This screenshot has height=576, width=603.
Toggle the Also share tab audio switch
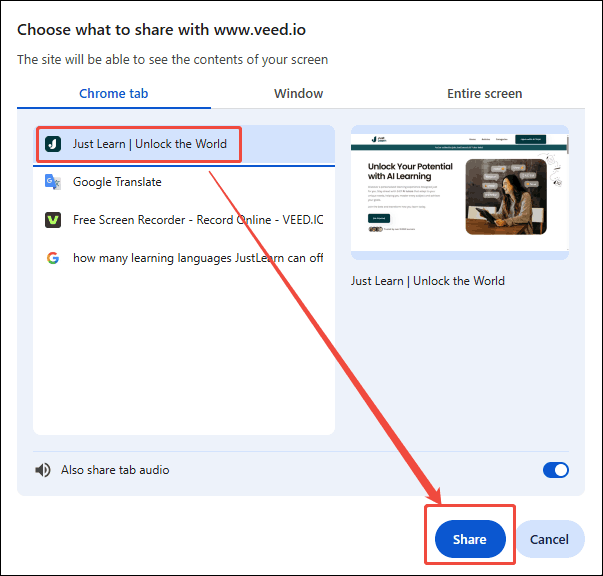click(x=555, y=470)
